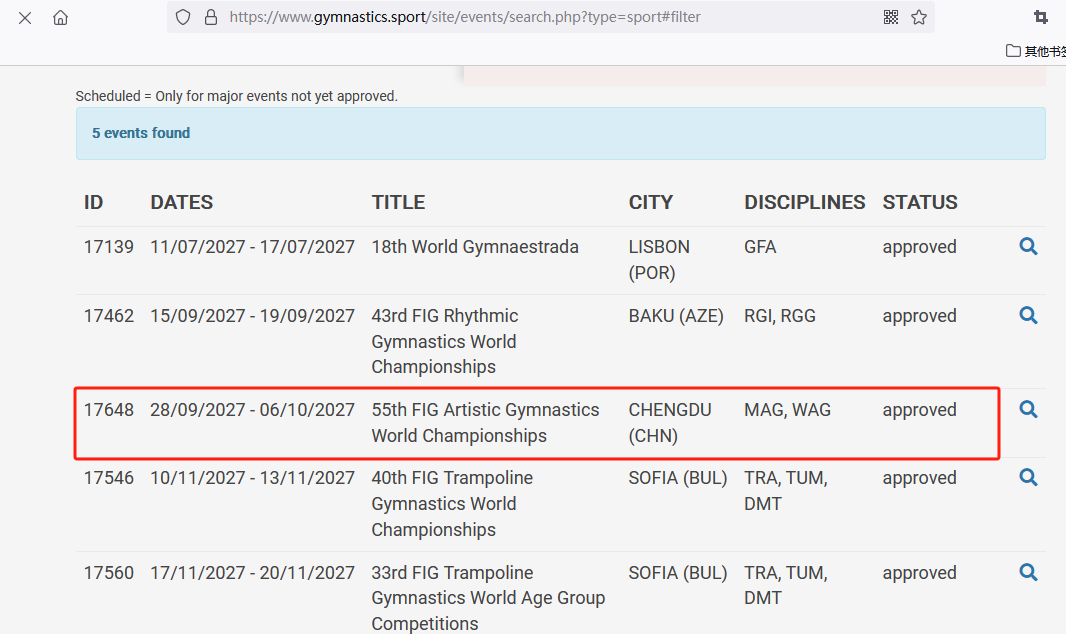Bookmark this page with the star icon

[x=919, y=17]
